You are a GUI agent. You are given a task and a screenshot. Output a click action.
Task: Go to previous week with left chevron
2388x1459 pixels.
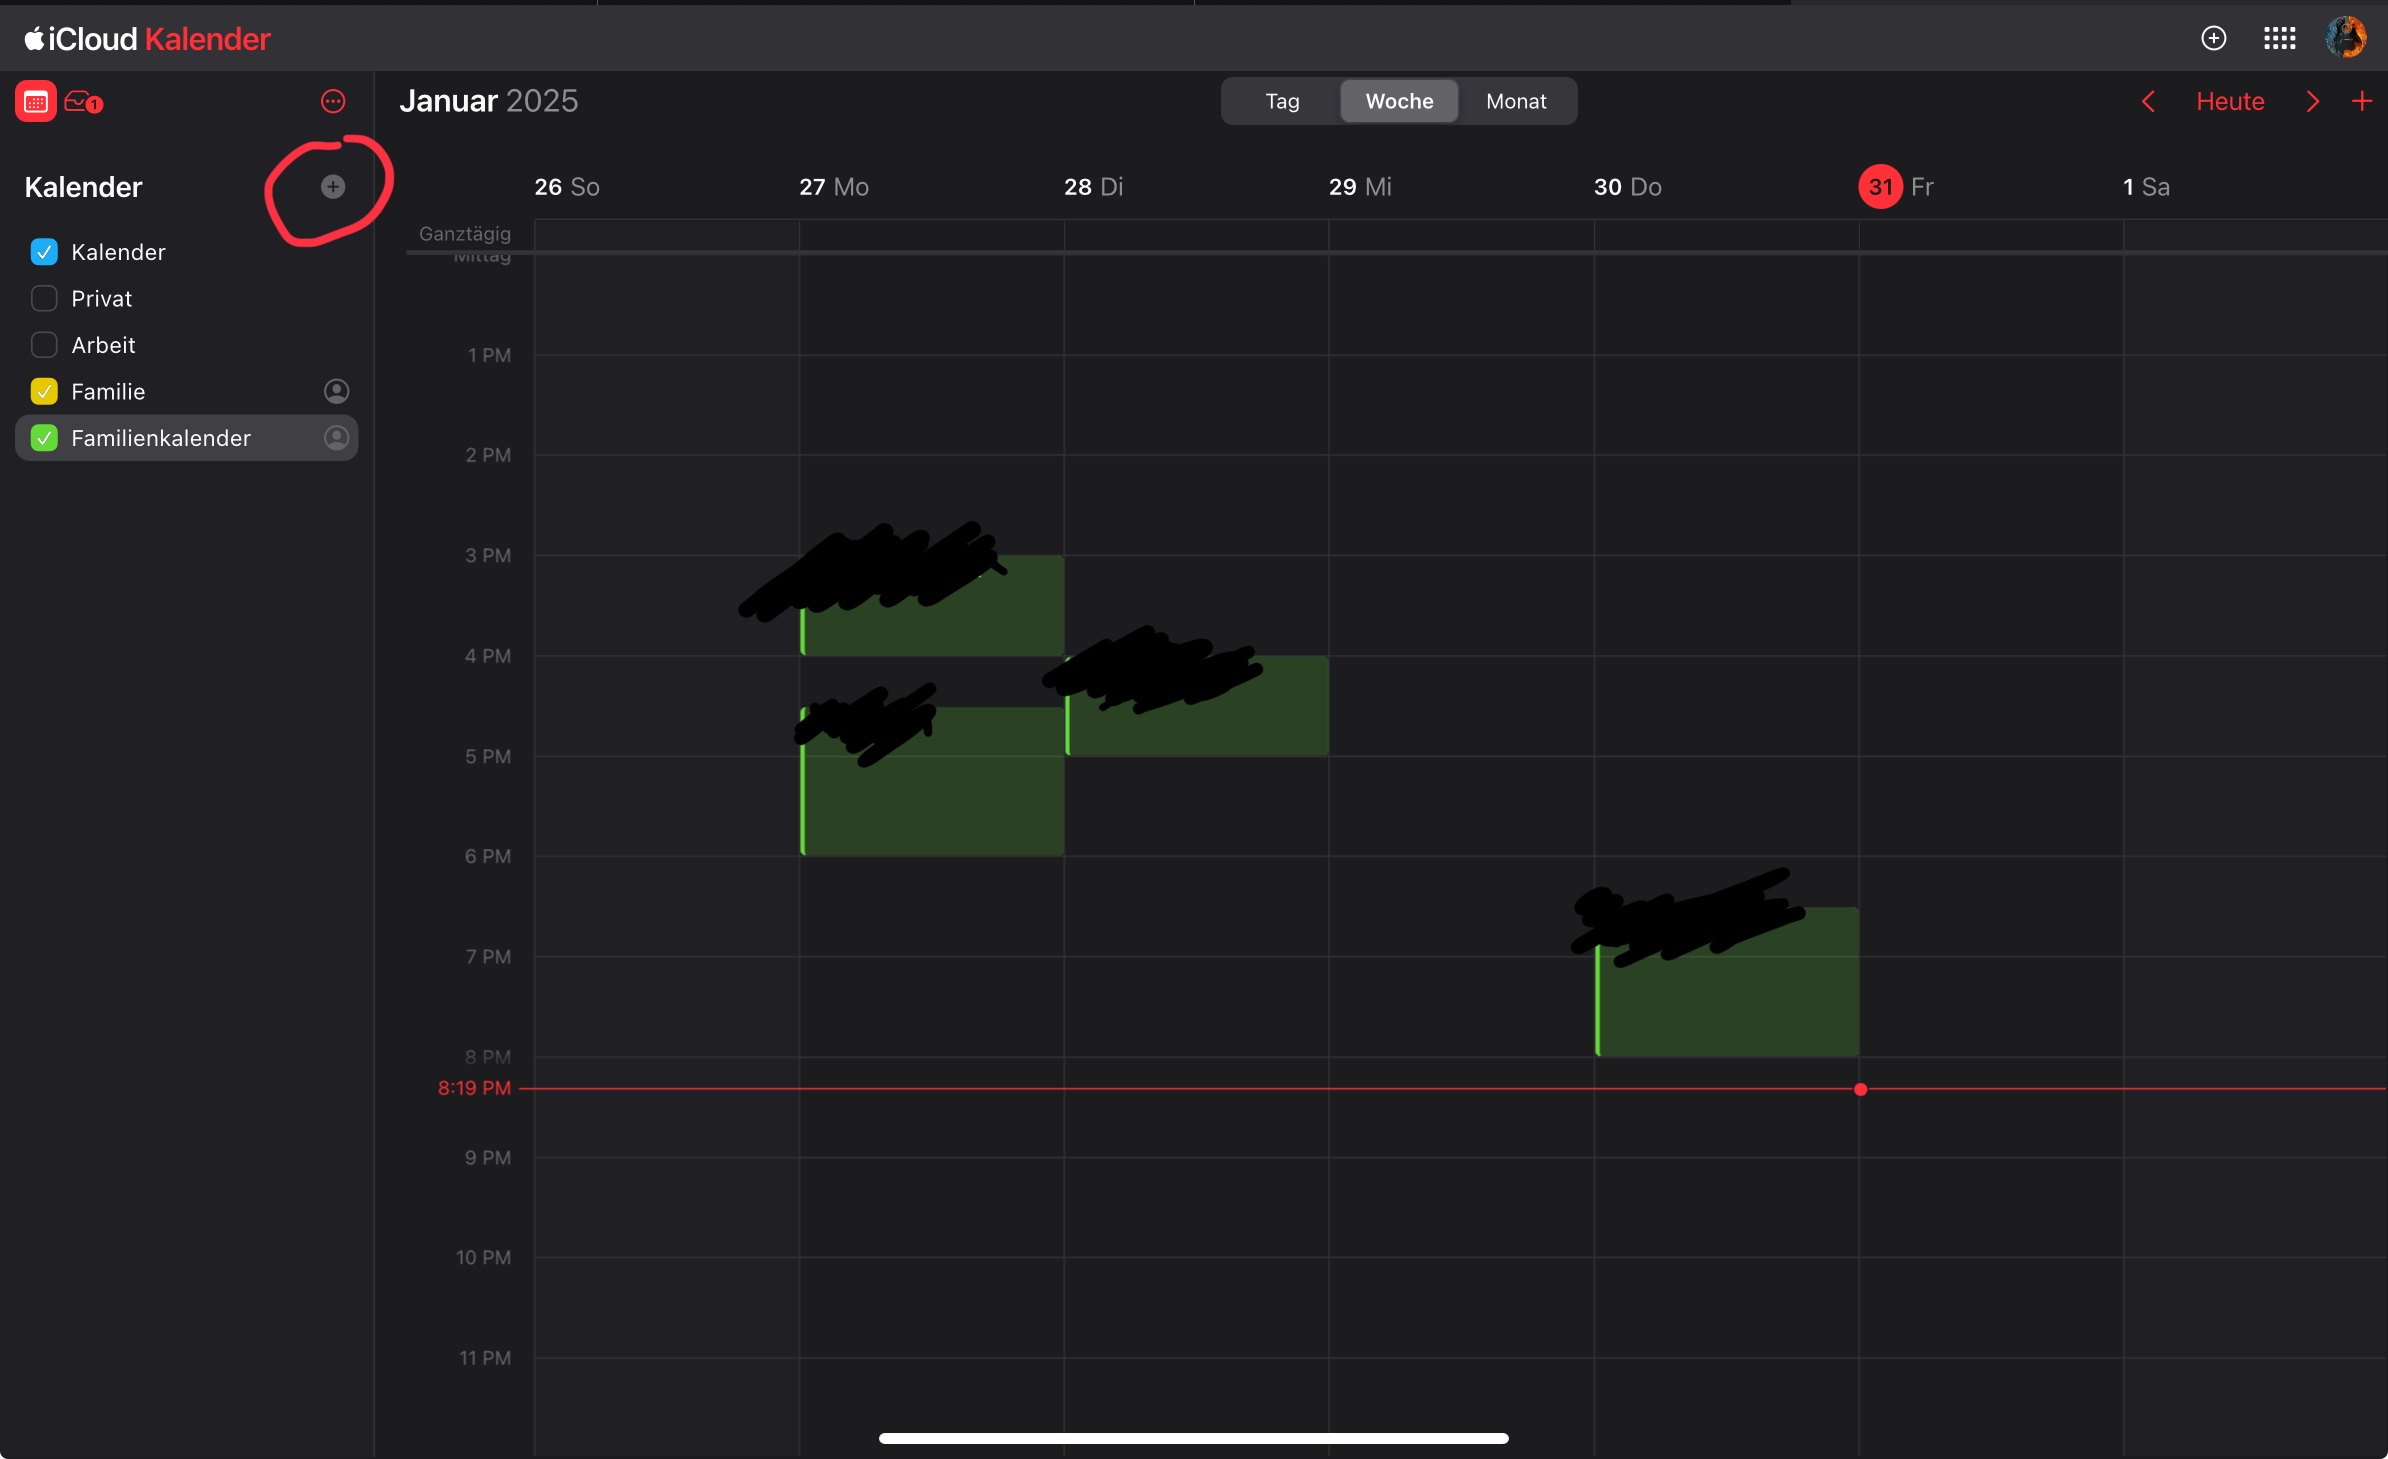[2148, 101]
